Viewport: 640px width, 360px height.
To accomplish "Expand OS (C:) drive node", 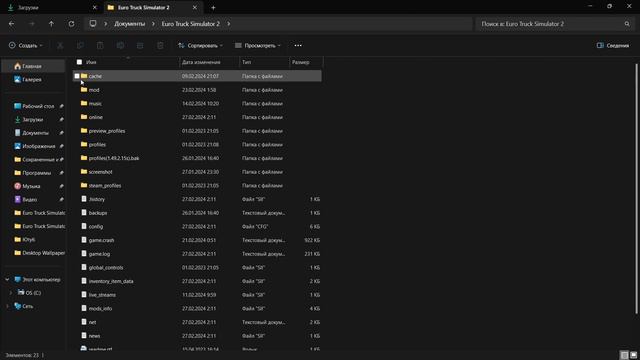I will (11, 293).
